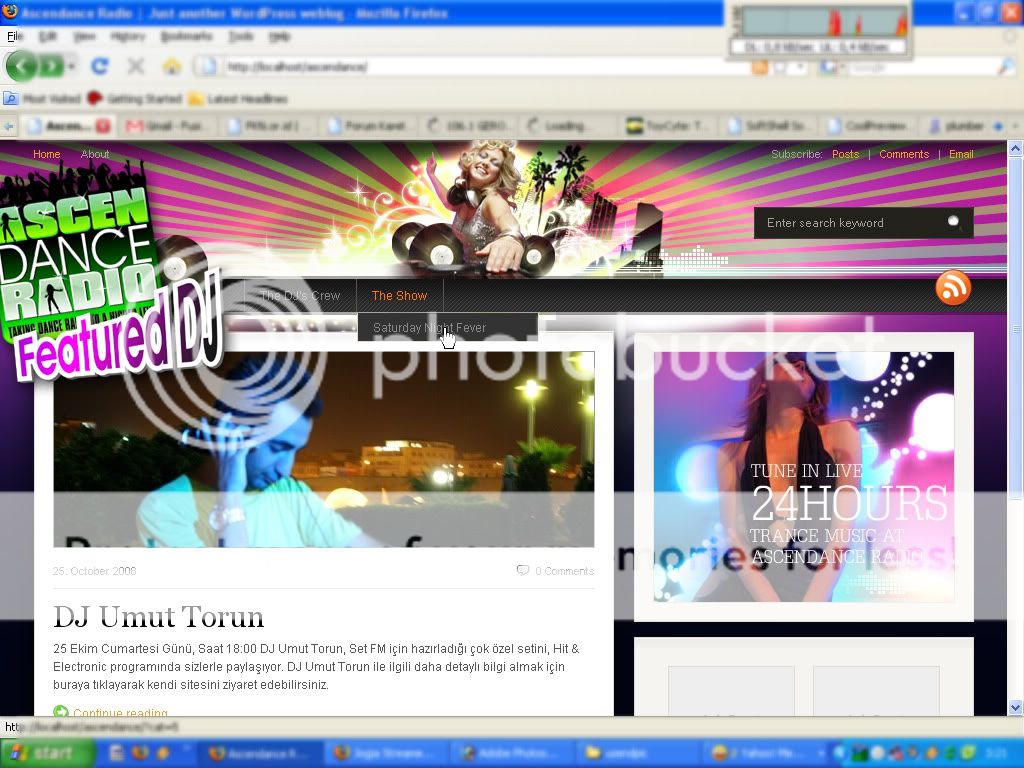
Task: Open the Getting Started bookmark
Action: (135, 99)
